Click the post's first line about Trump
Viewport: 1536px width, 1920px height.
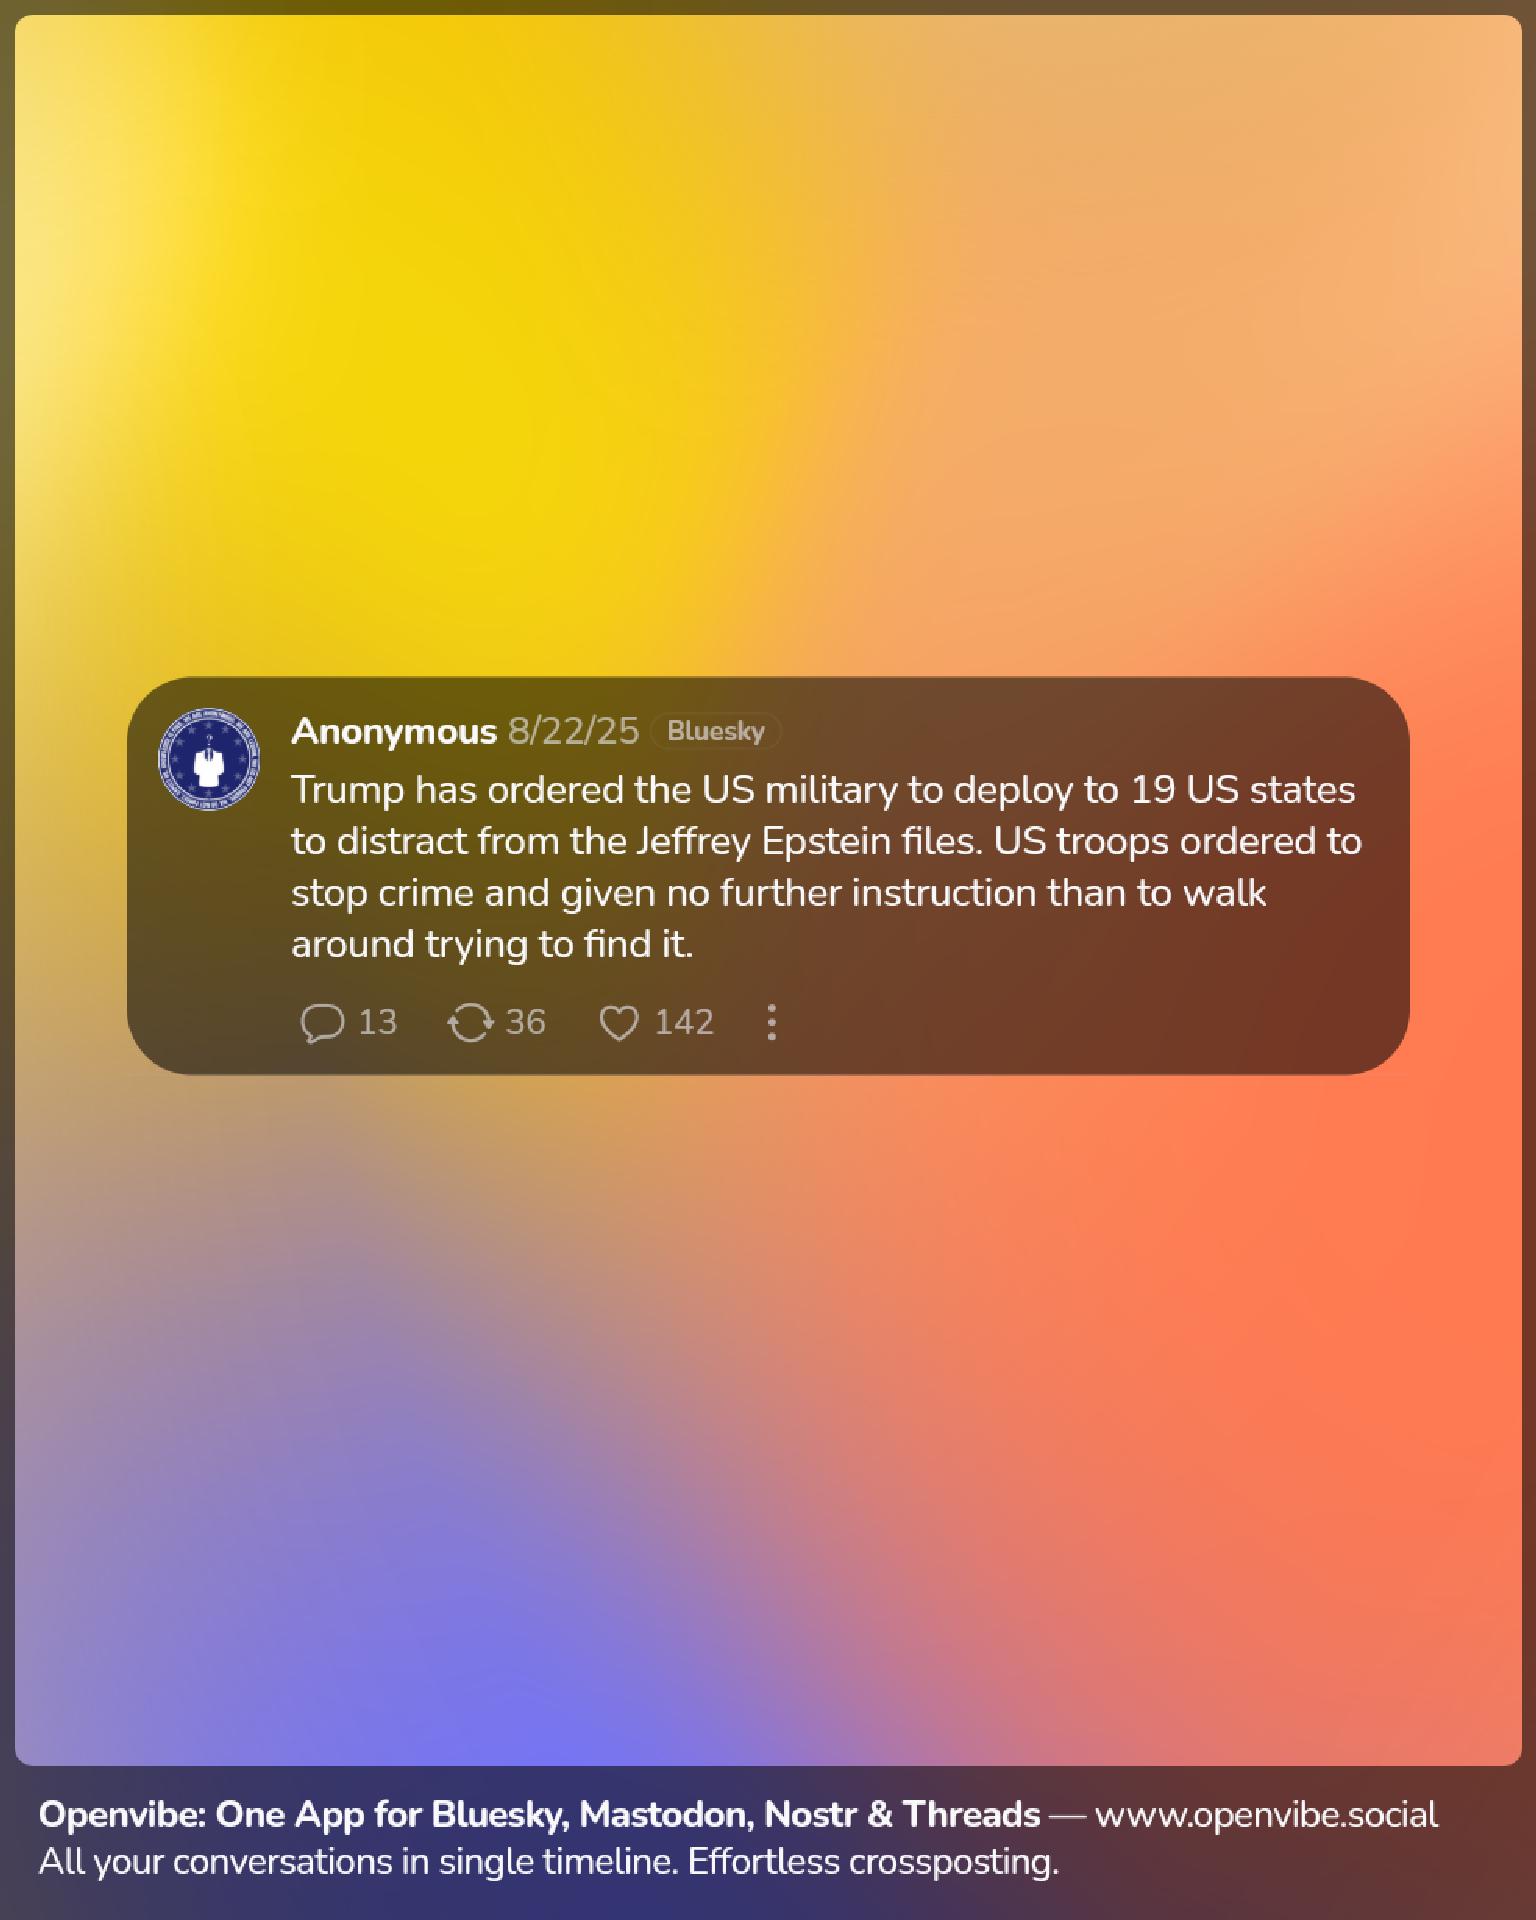[x=823, y=790]
